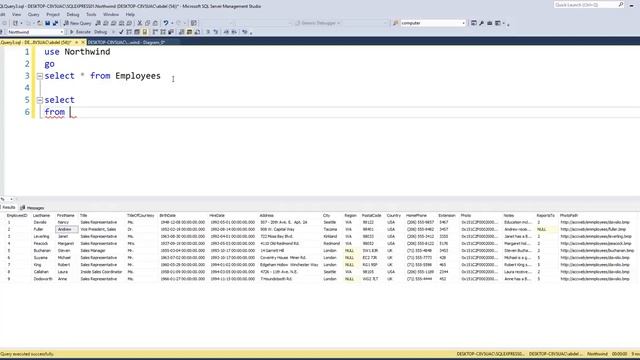Click the BirthDate column header

click(168, 216)
